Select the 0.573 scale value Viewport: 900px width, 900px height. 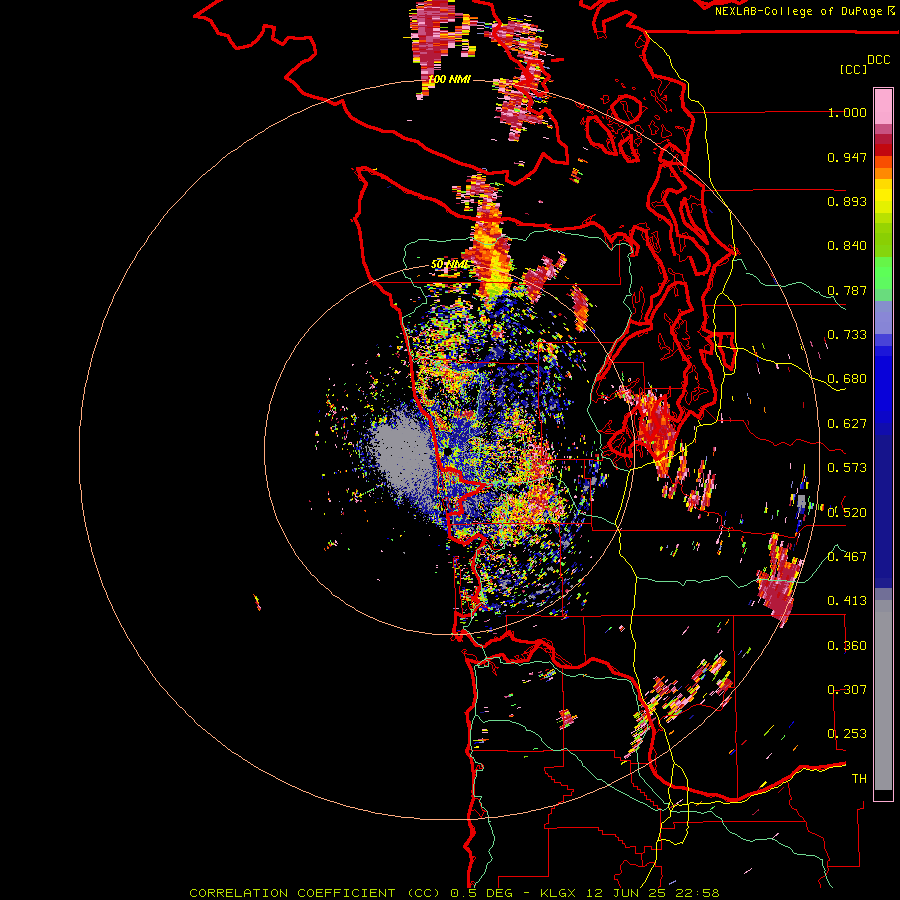point(847,468)
